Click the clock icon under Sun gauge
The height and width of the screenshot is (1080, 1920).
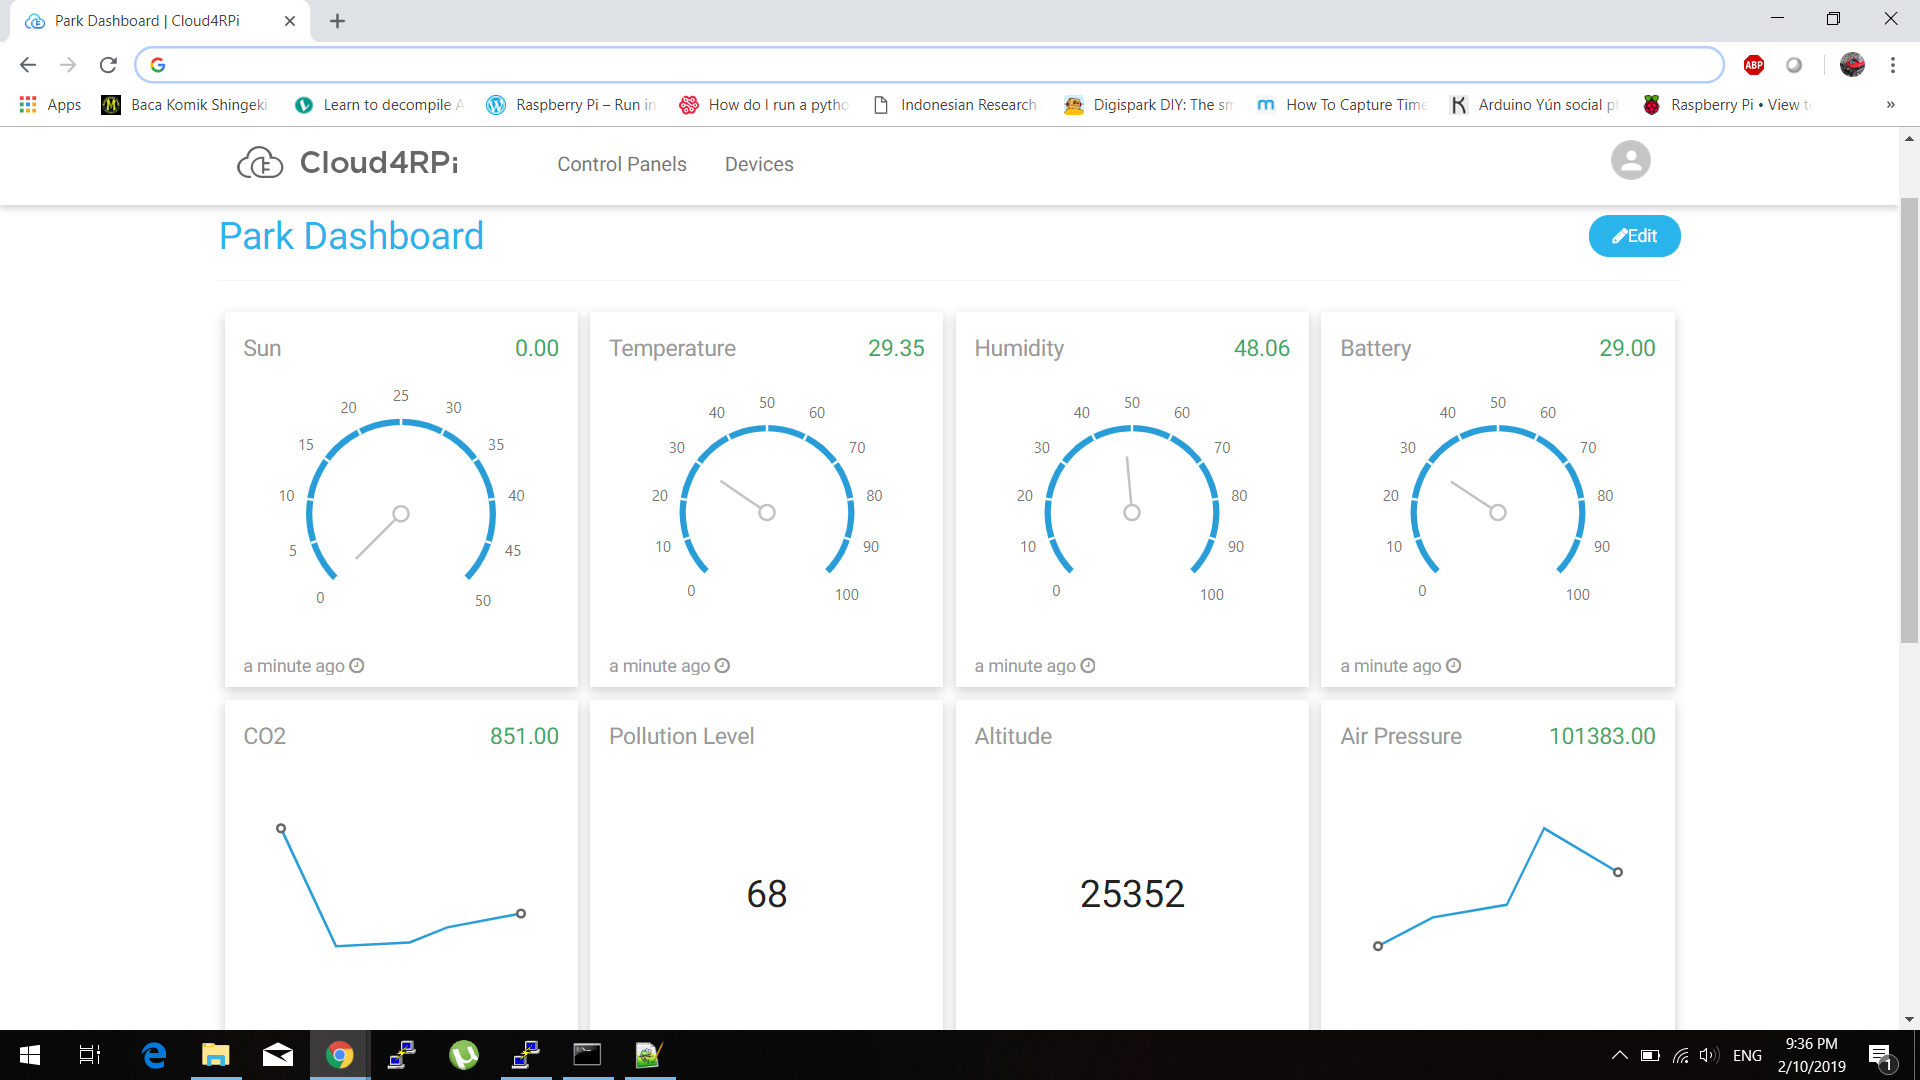[x=357, y=666]
